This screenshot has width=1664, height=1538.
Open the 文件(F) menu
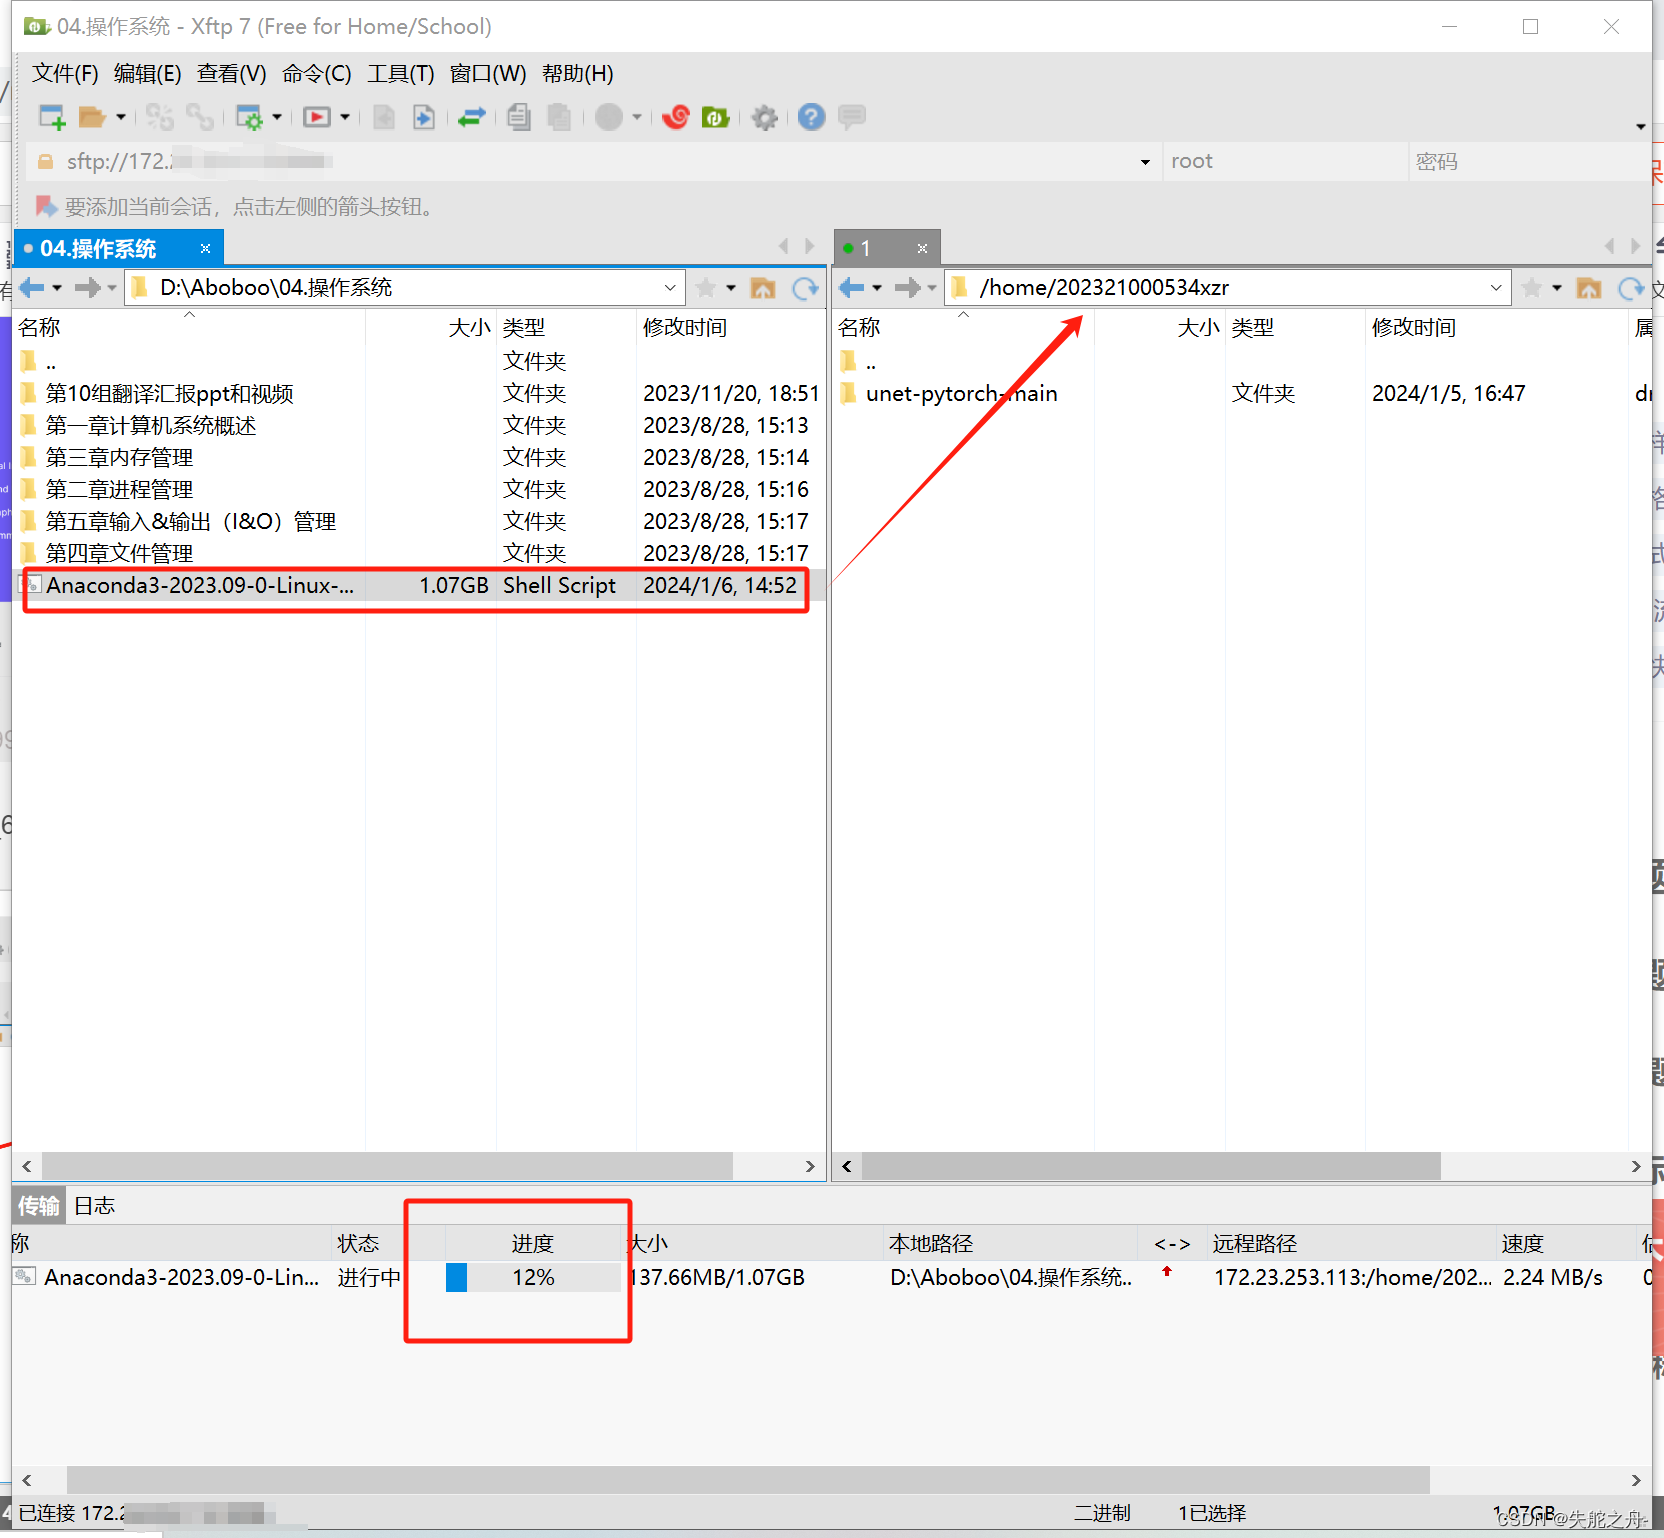click(x=65, y=73)
